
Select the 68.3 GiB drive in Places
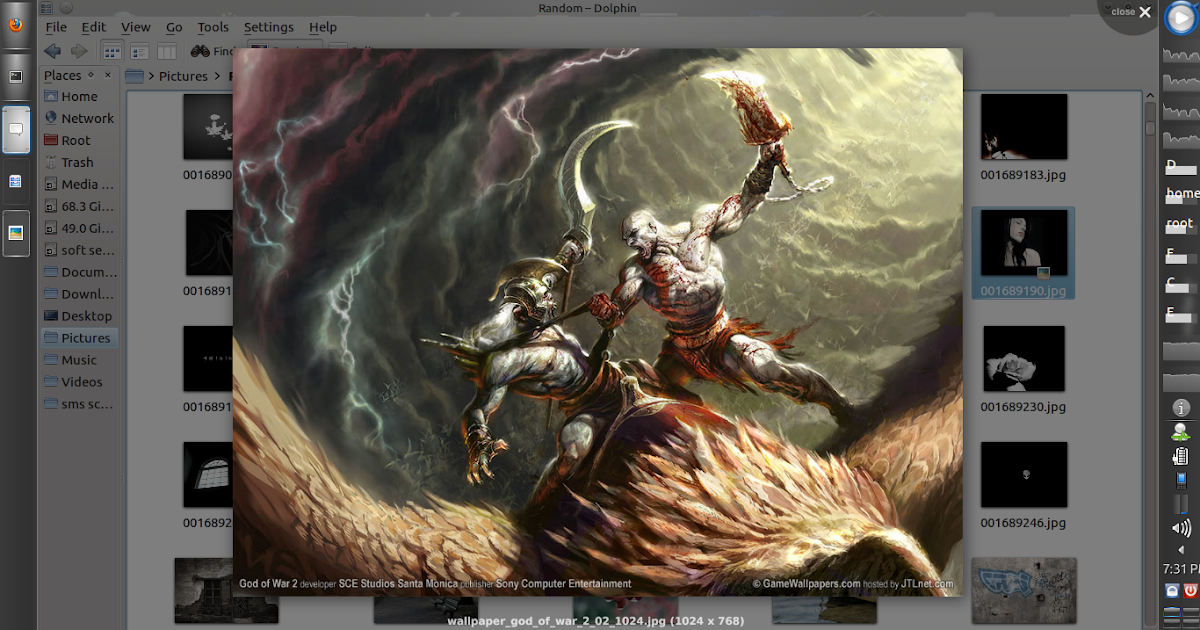[79, 206]
